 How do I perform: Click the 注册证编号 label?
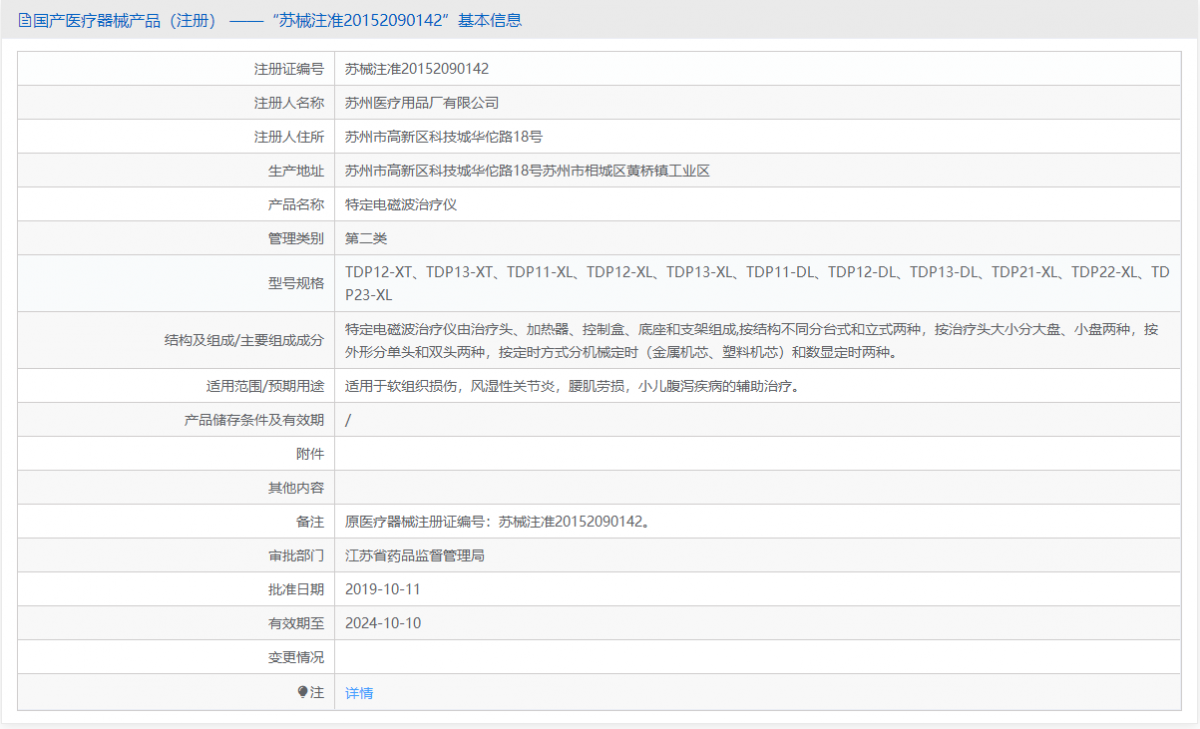tap(289, 69)
